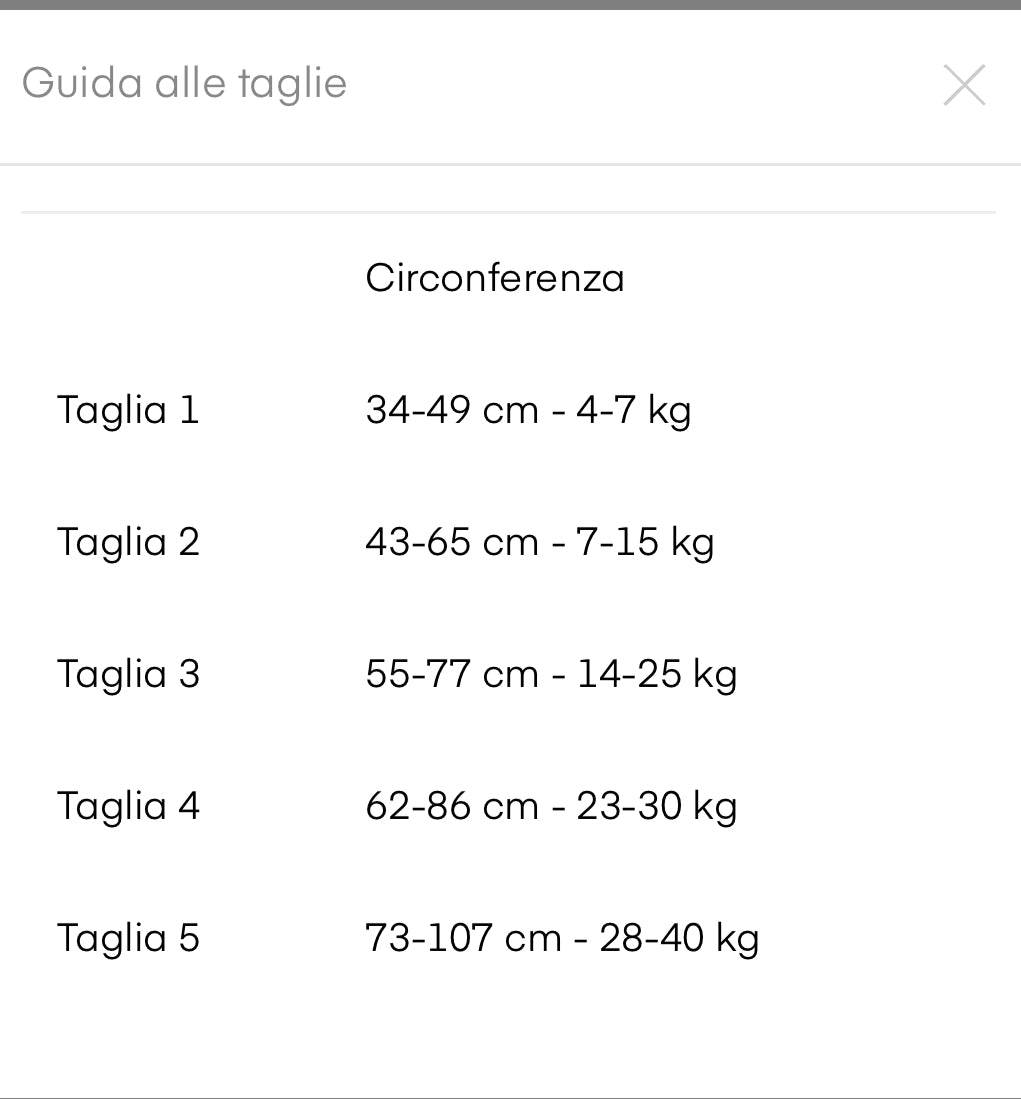Click the 62-86 cm circumference value
Screen dimensions: 1021x1099
pos(452,806)
